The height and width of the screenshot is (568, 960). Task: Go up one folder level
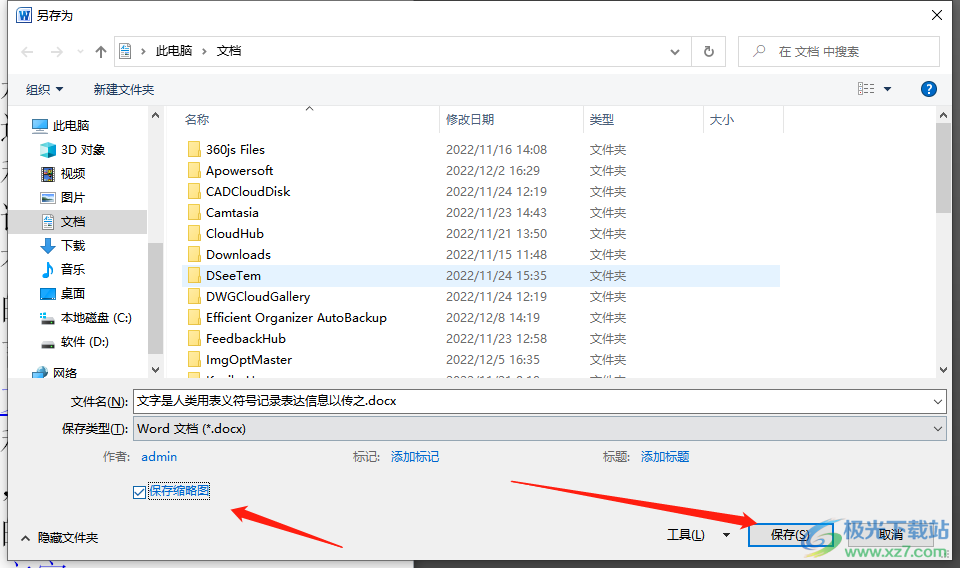click(x=101, y=52)
